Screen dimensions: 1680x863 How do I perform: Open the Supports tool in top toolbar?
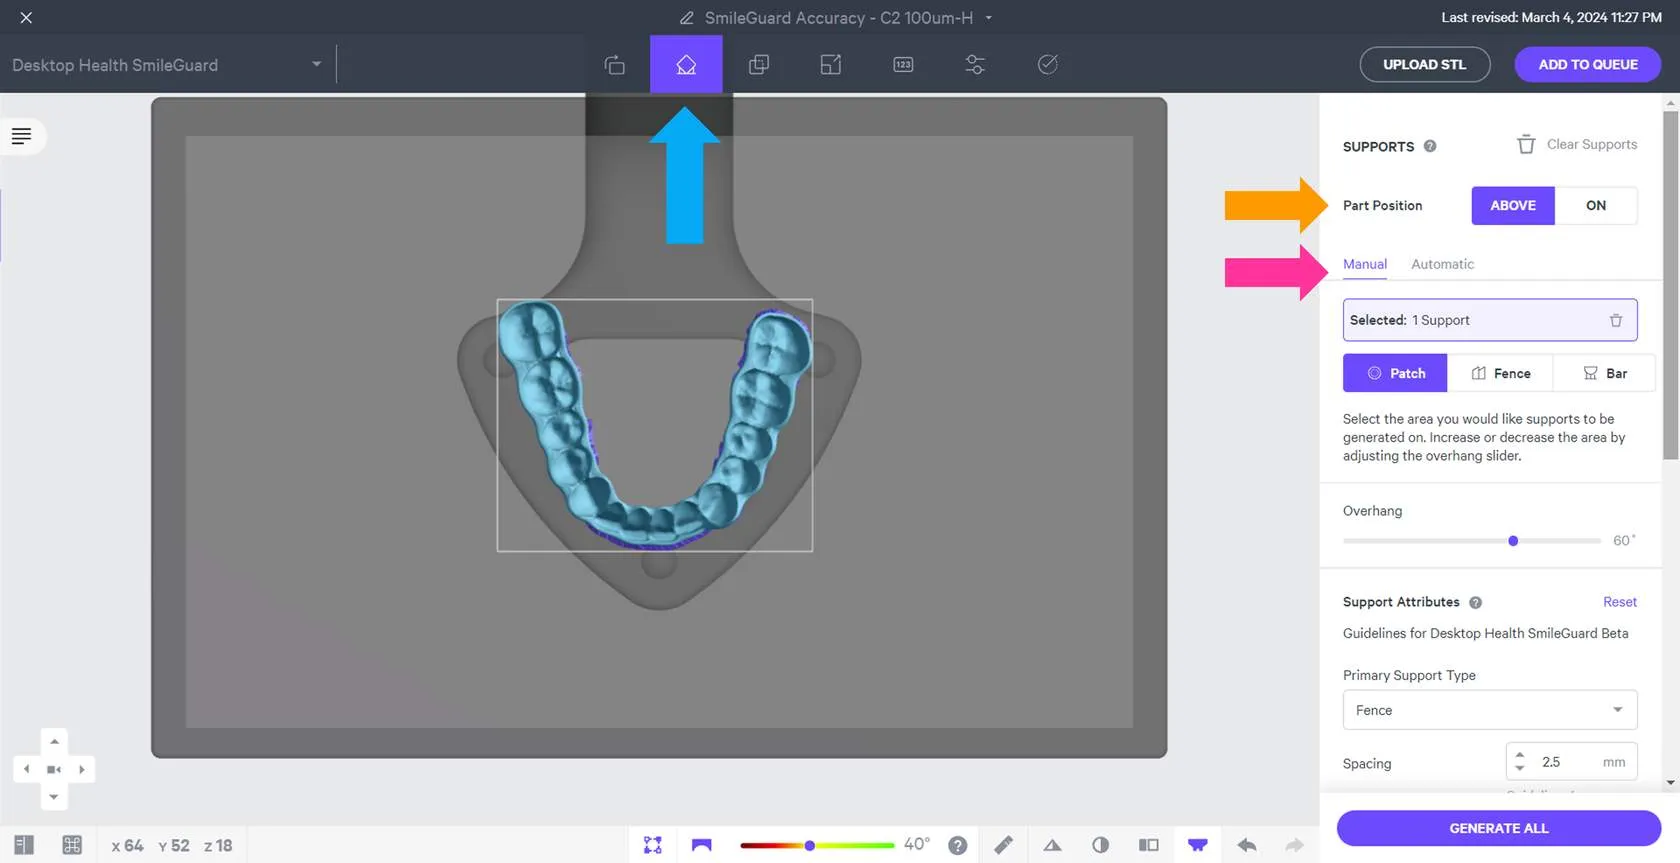(686, 65)
